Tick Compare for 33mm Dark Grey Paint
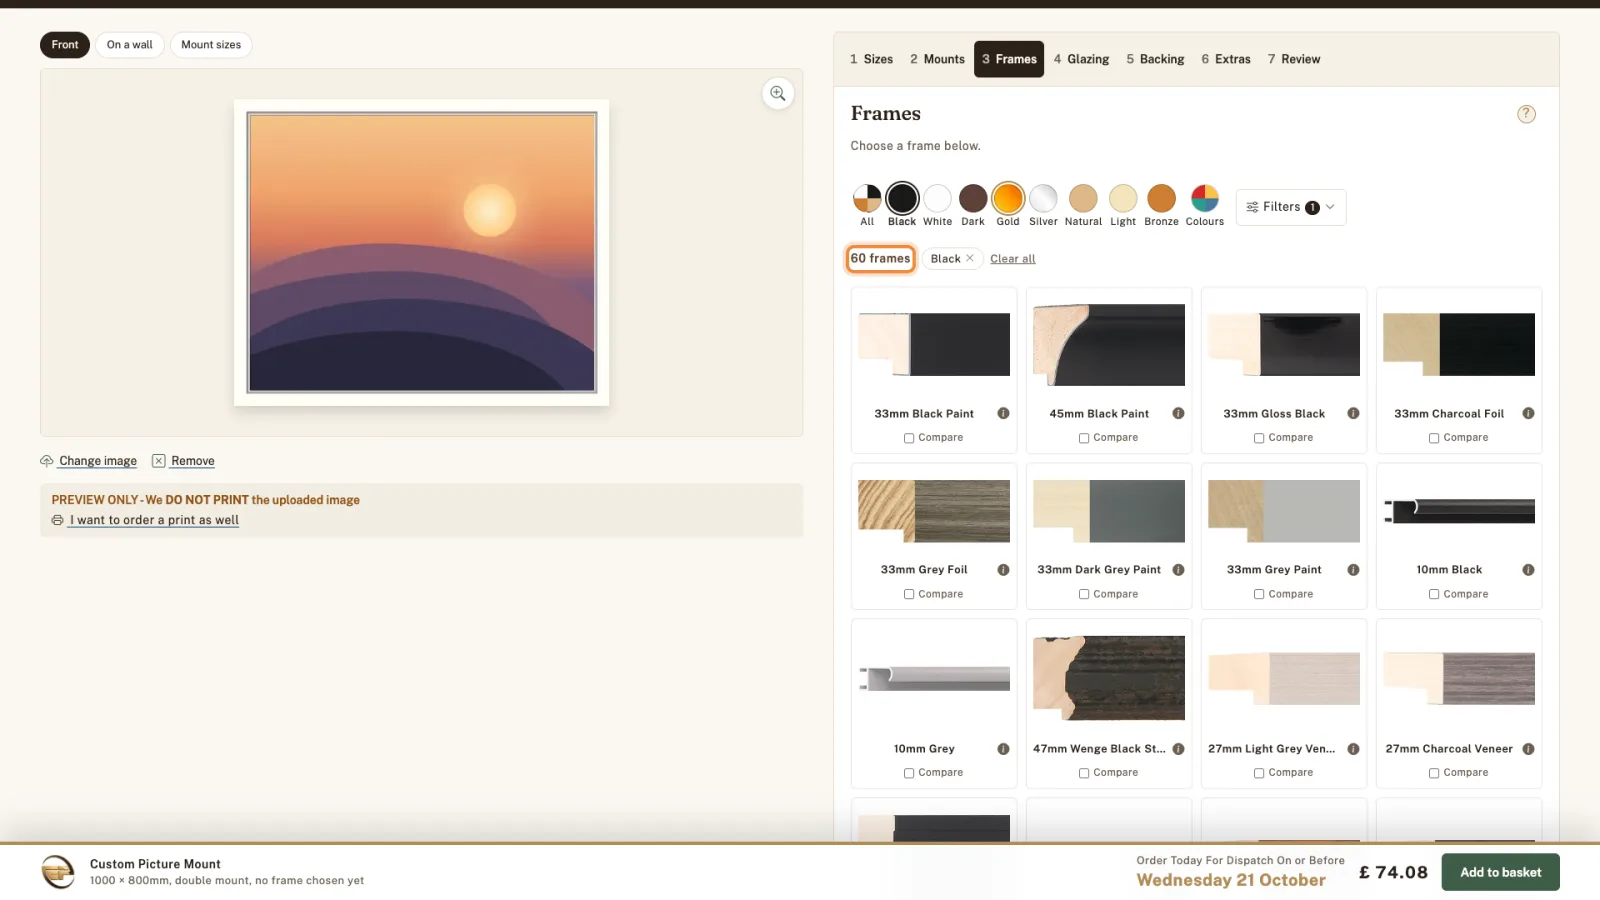Screen dimensions: 1600x900 1084,594
